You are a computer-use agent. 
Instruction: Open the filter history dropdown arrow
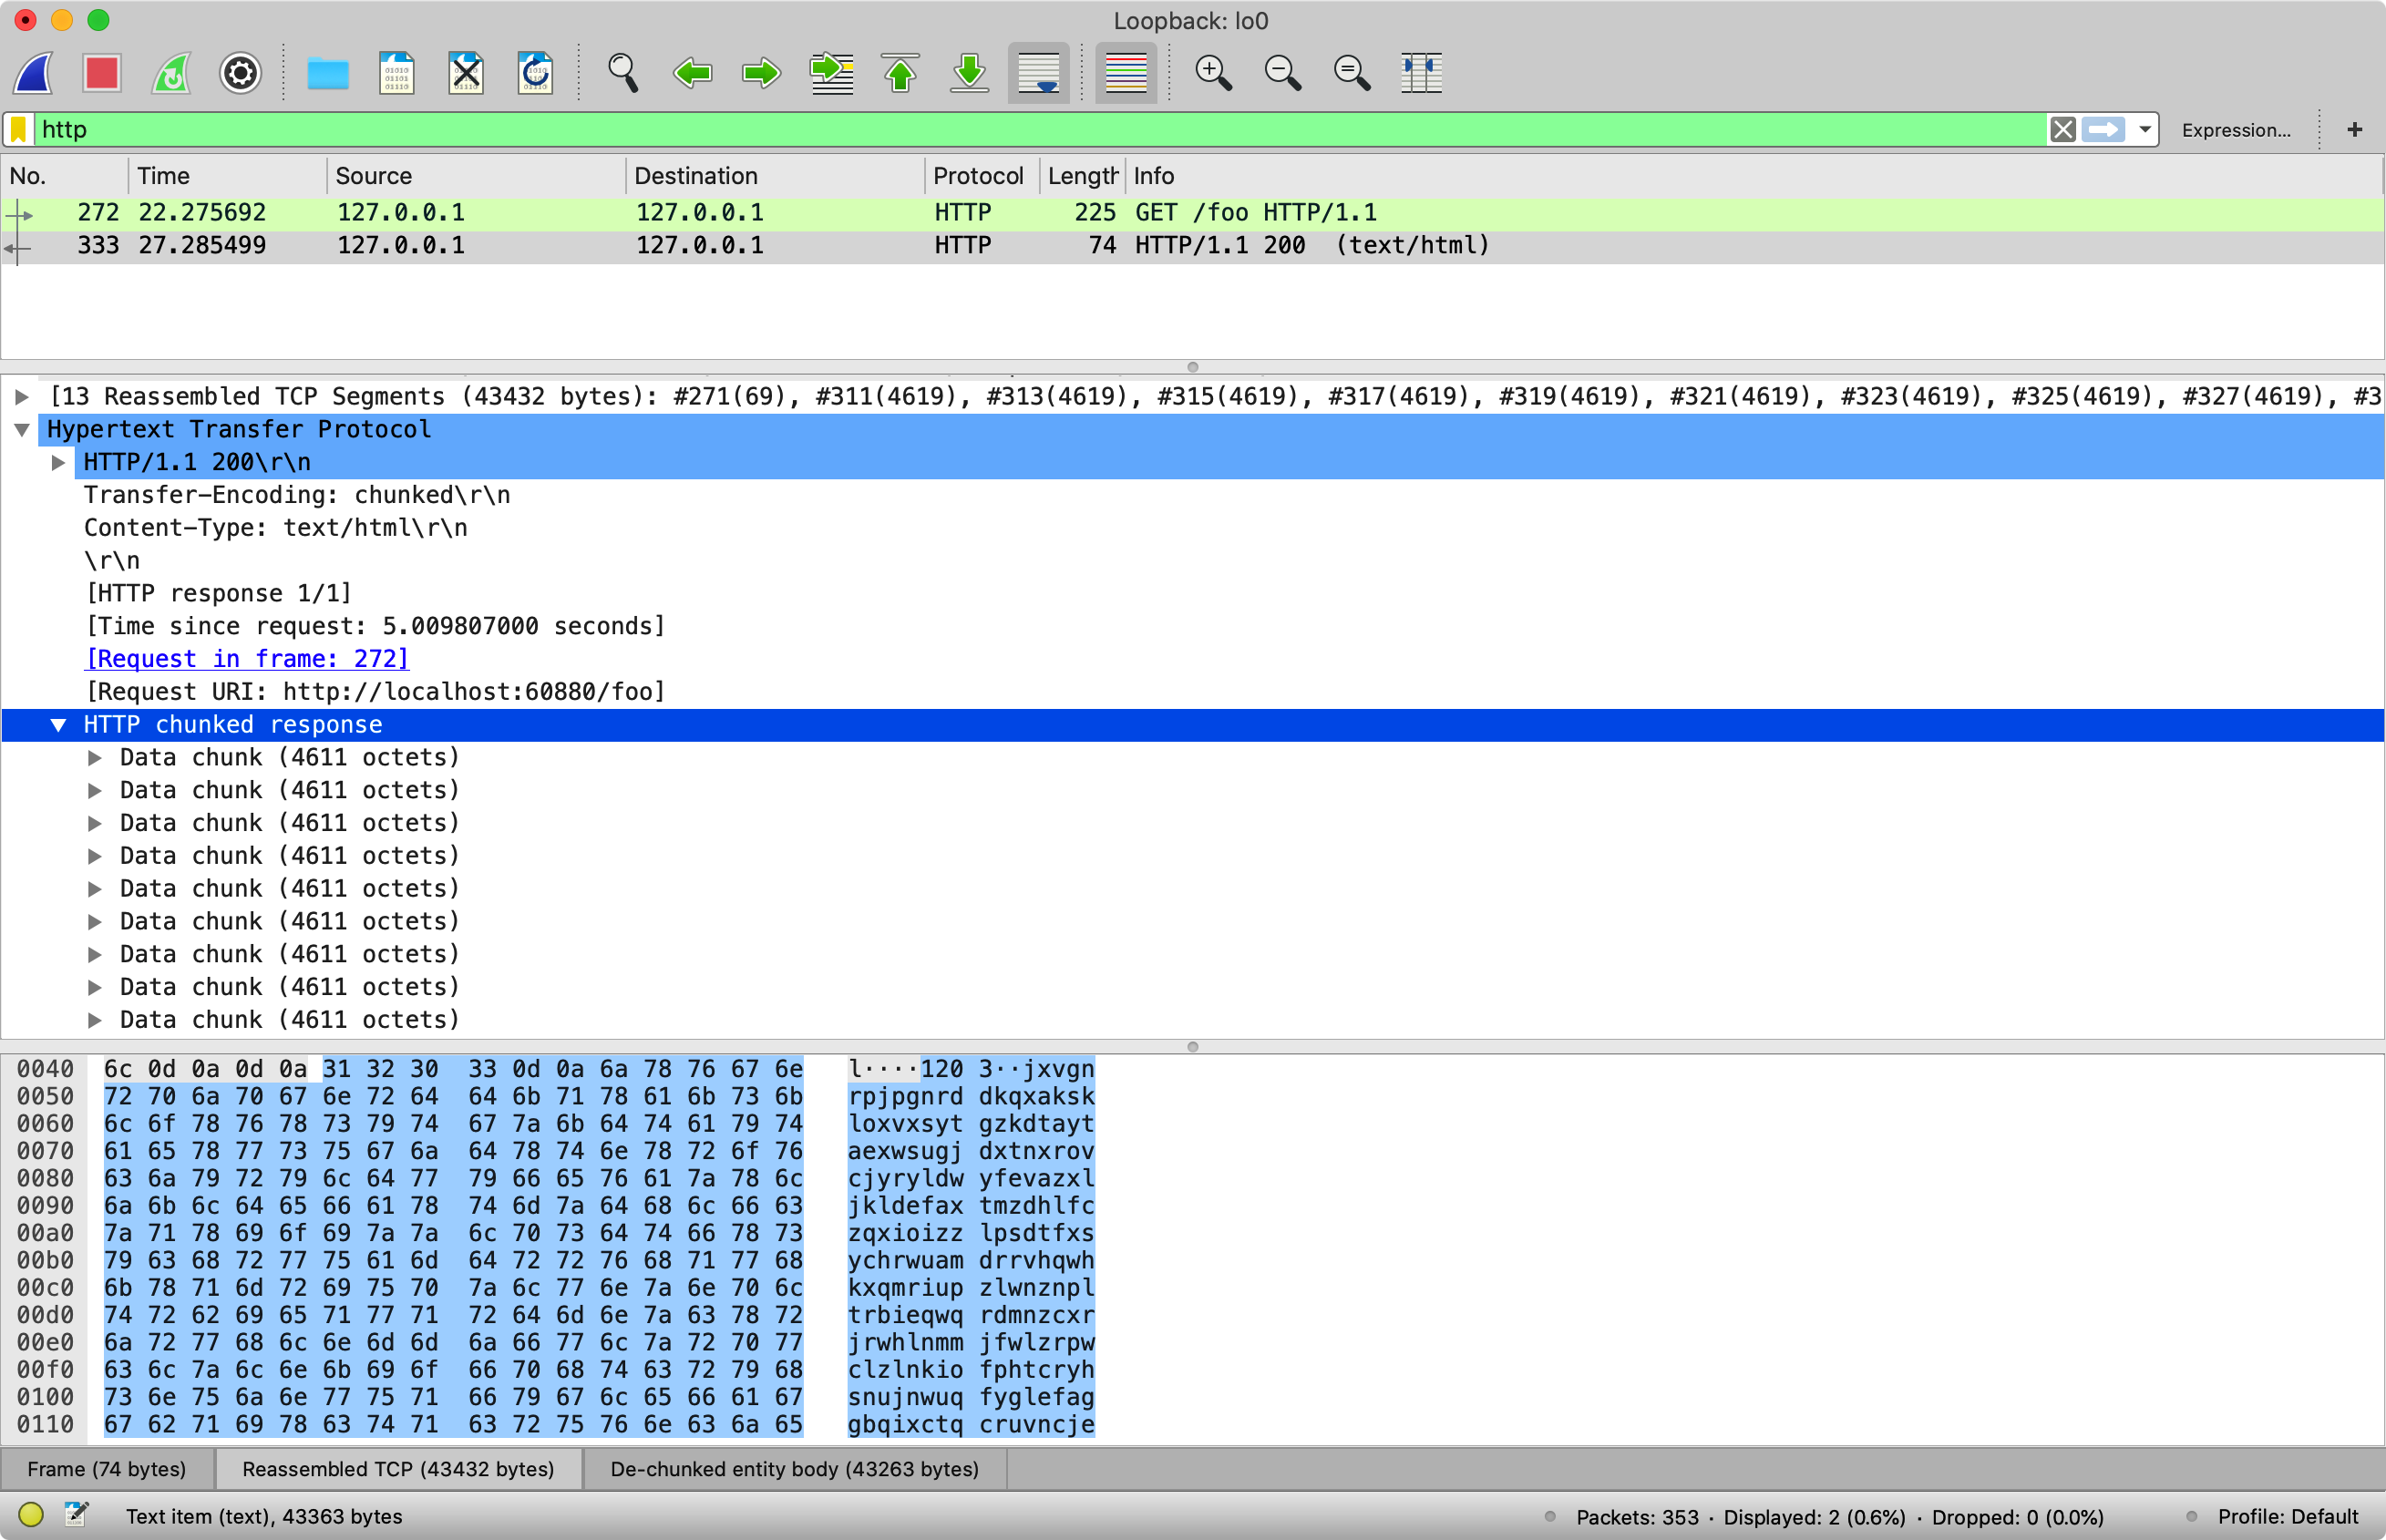coord(2145,129)
